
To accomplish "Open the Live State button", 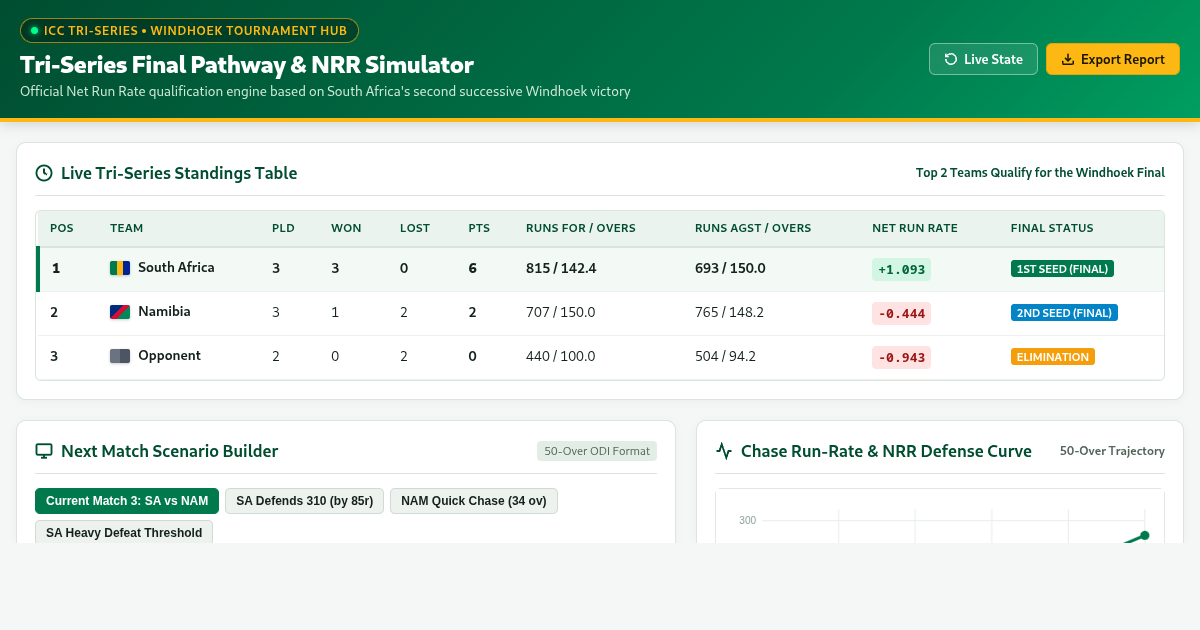I will 983,59.
